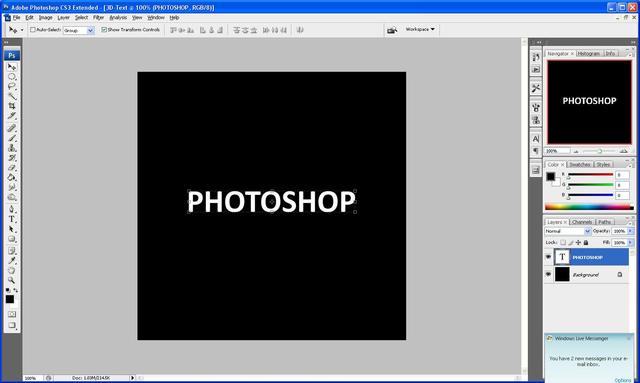This screenshot has width=640, height=383.
Task: Enable the Auto-Select checkbox
Action: point(33,30)
